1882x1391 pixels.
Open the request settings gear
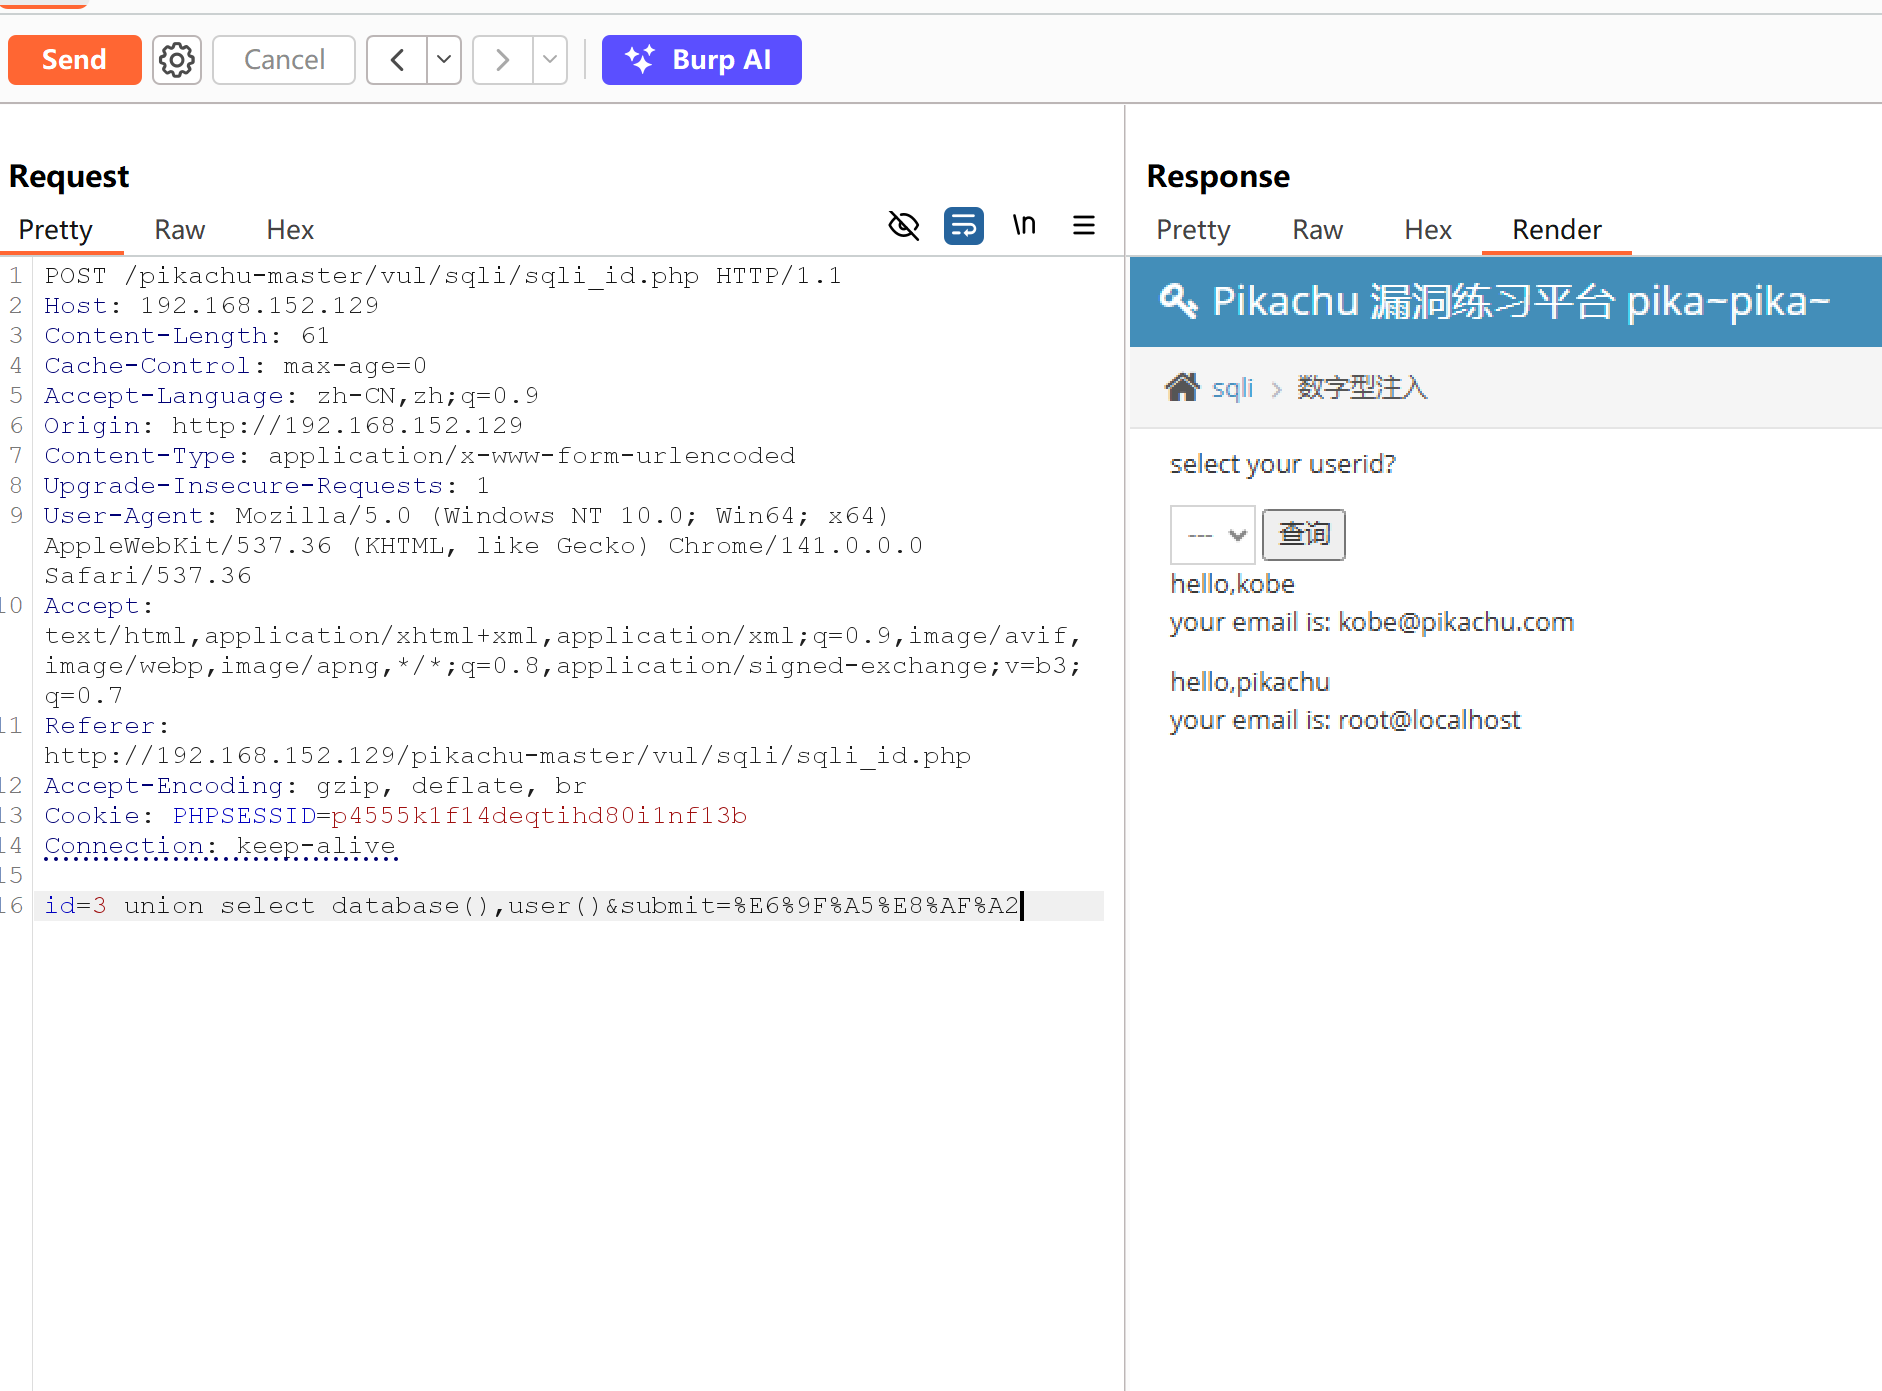[x=177, y=60]
